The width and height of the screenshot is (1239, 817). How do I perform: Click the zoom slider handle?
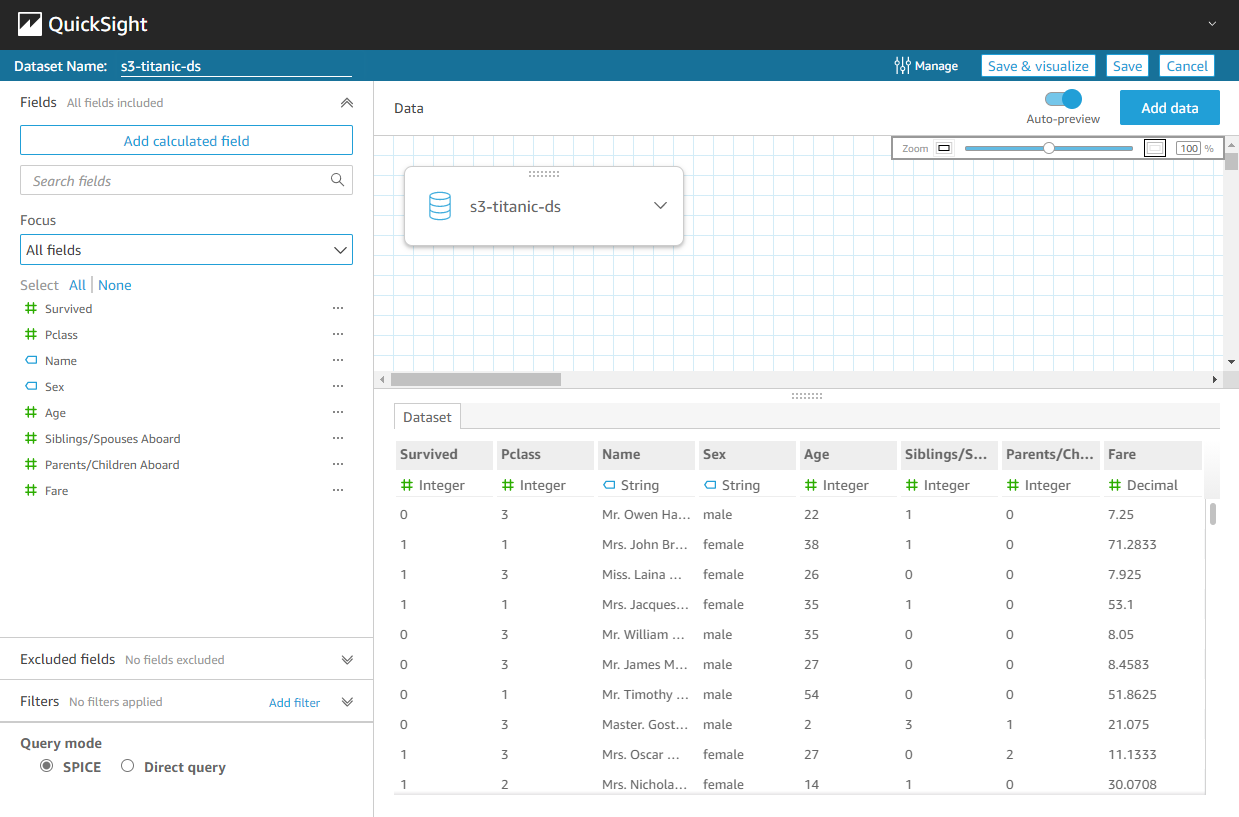1049,148
